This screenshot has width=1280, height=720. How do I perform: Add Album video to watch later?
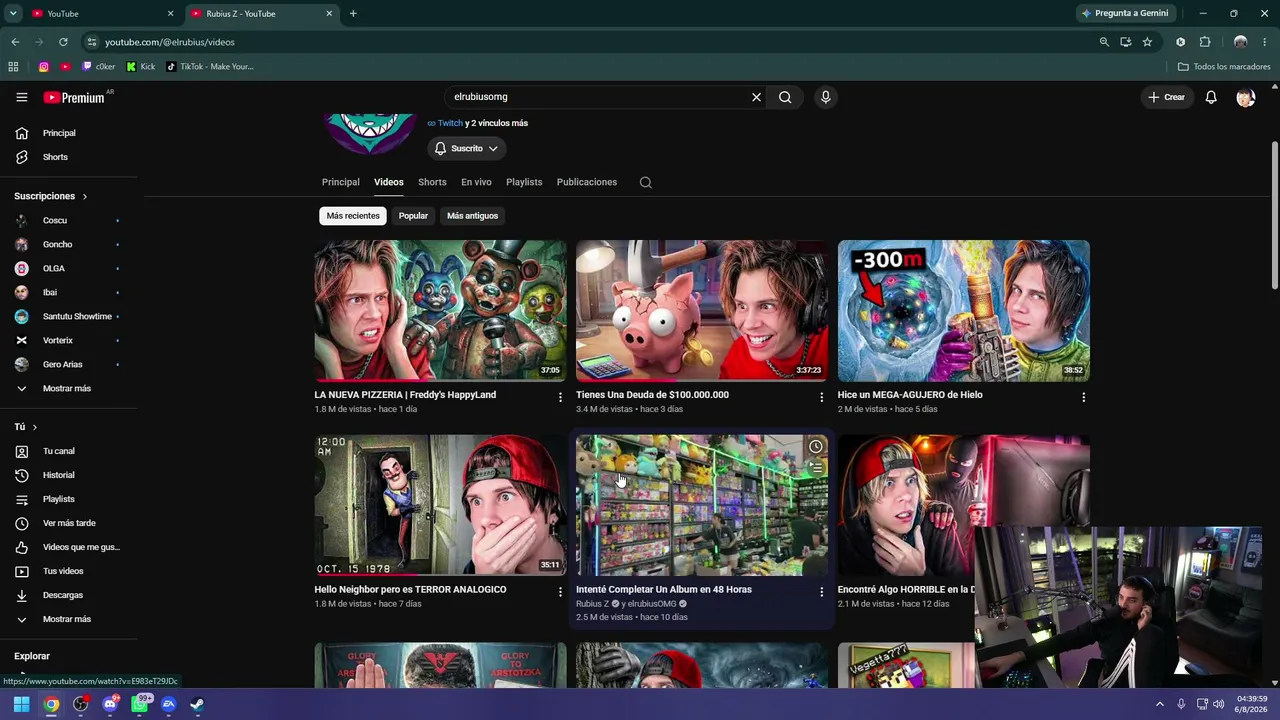tap(816, 447)
